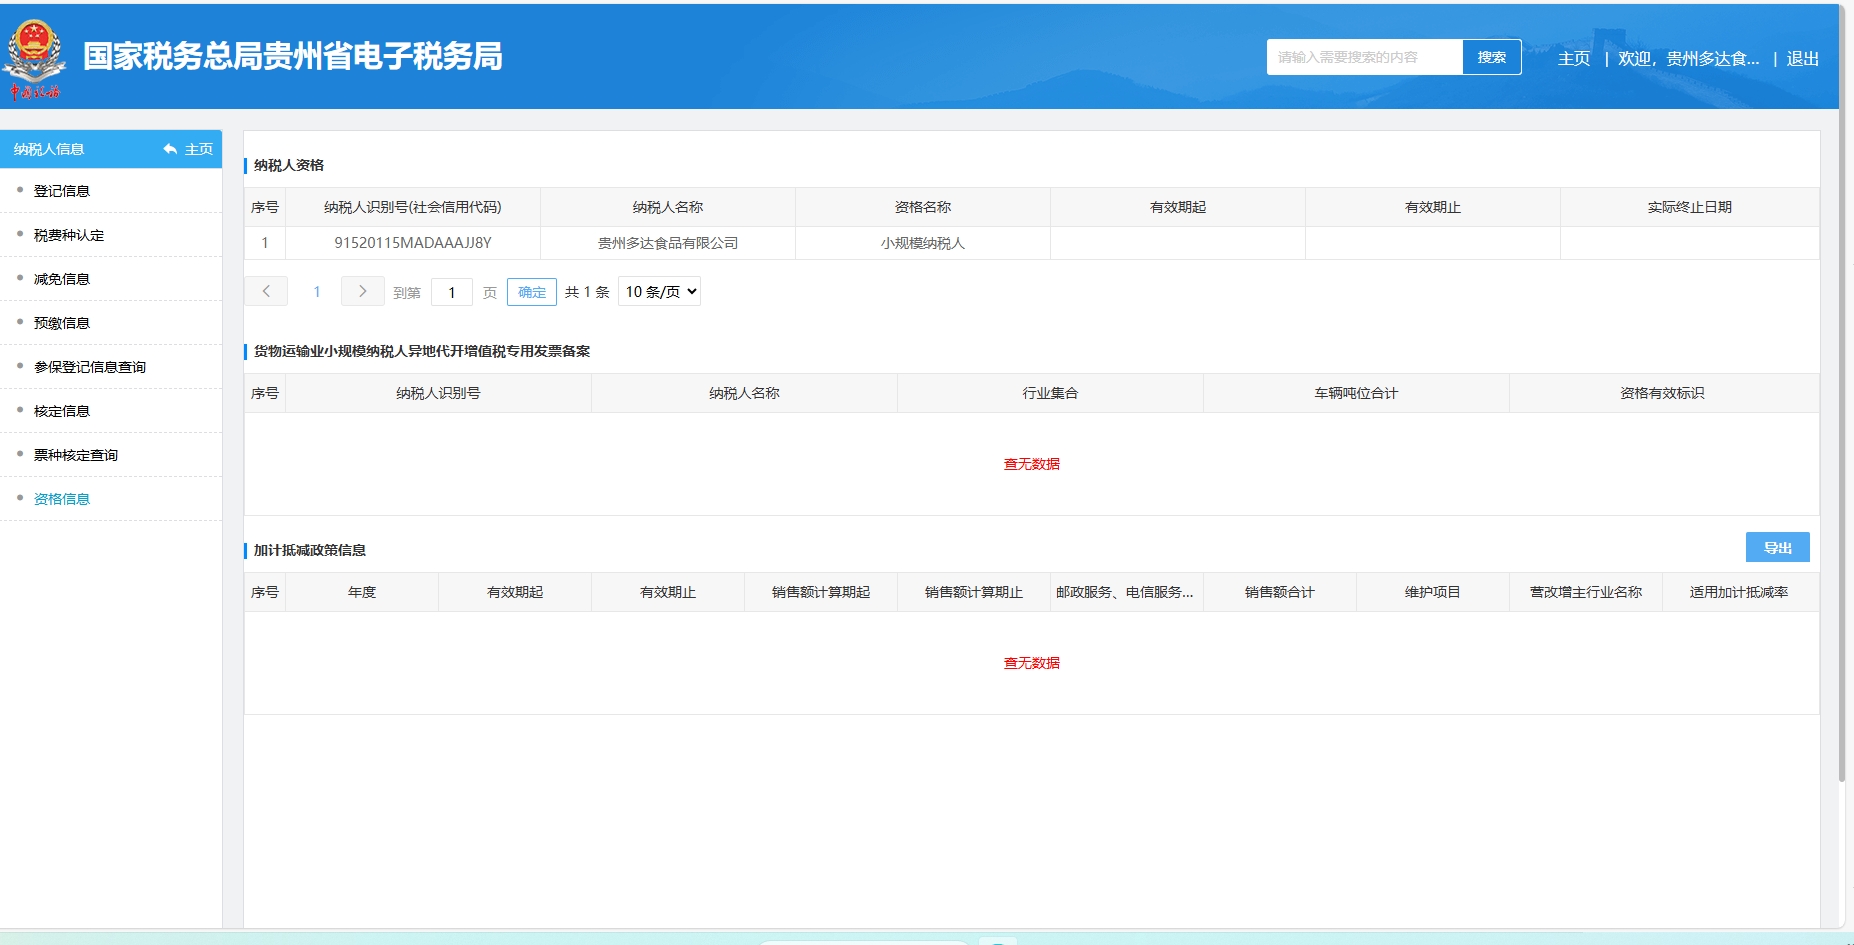Screen dimensions: 1854x945
Task: Click 退出 to log out
Action: (1802, 59)
